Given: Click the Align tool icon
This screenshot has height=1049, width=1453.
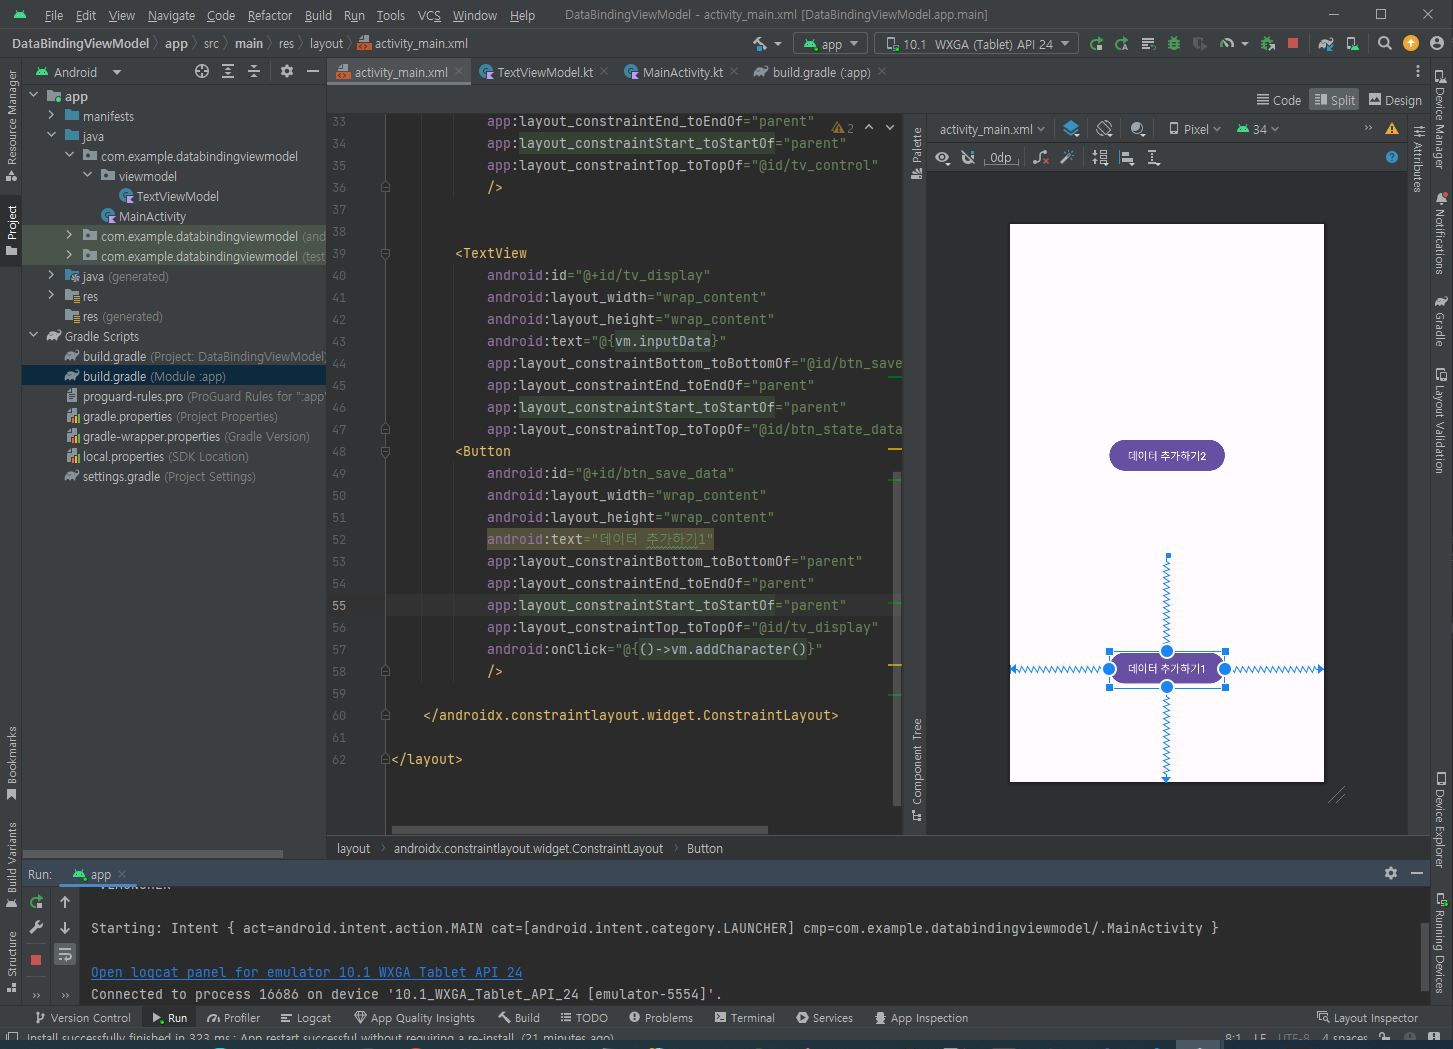Looking at the screenshot, I should pyautogui.click(x=1127, y=158).
